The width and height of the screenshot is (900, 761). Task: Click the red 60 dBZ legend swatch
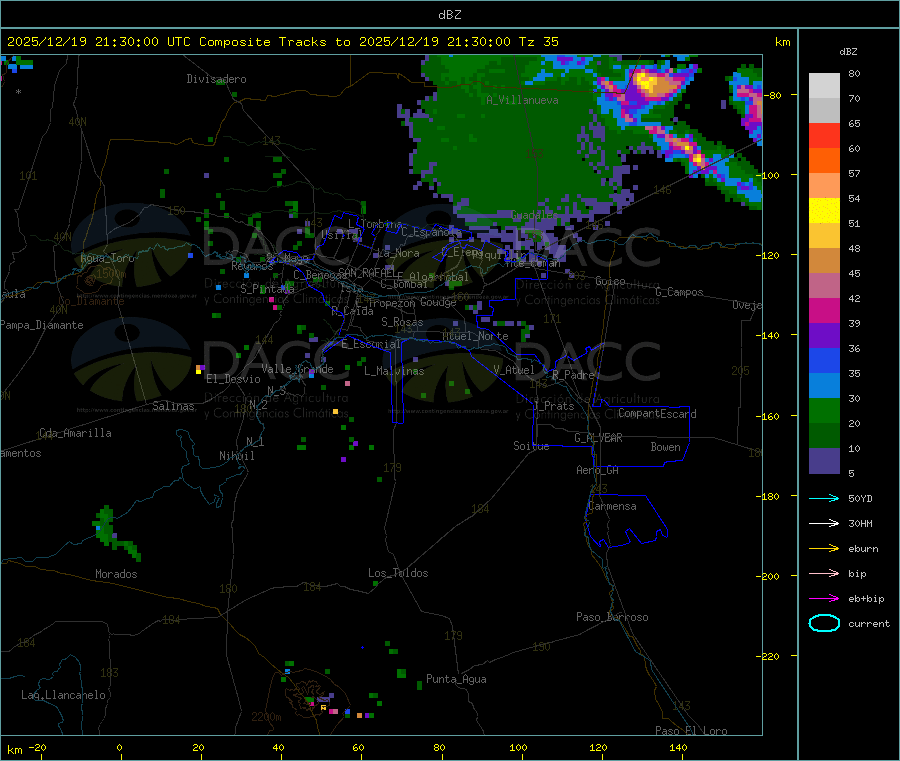click(x=824, y=135)
